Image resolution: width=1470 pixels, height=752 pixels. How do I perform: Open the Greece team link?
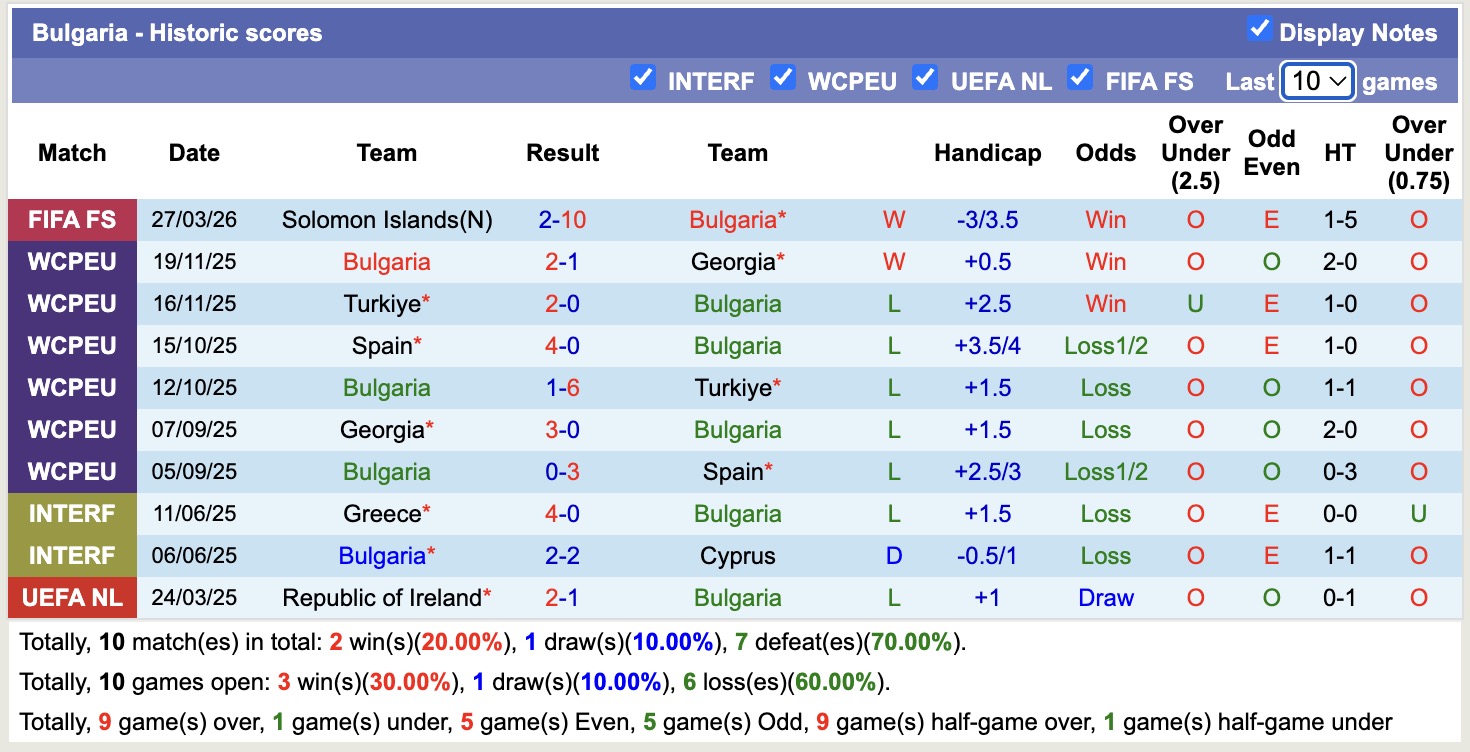[x=381, y=514]
